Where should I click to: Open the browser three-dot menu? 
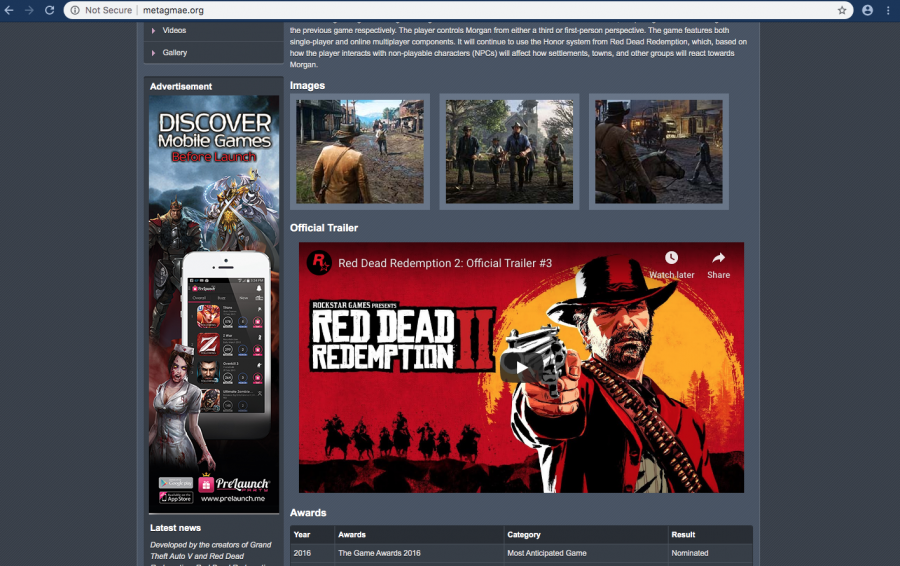[888, 10]
